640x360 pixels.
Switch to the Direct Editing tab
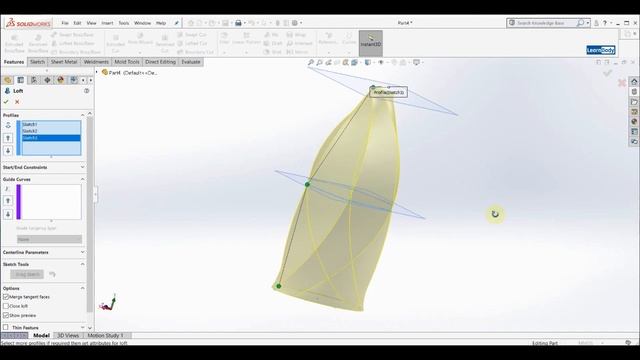click(160, 62)
